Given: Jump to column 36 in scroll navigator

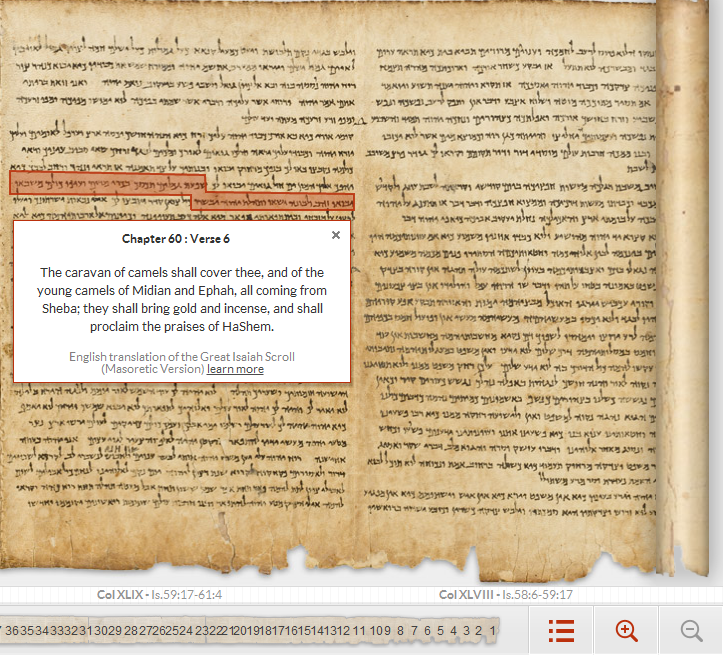Looking at the screenshot, I should coord(12,631).
